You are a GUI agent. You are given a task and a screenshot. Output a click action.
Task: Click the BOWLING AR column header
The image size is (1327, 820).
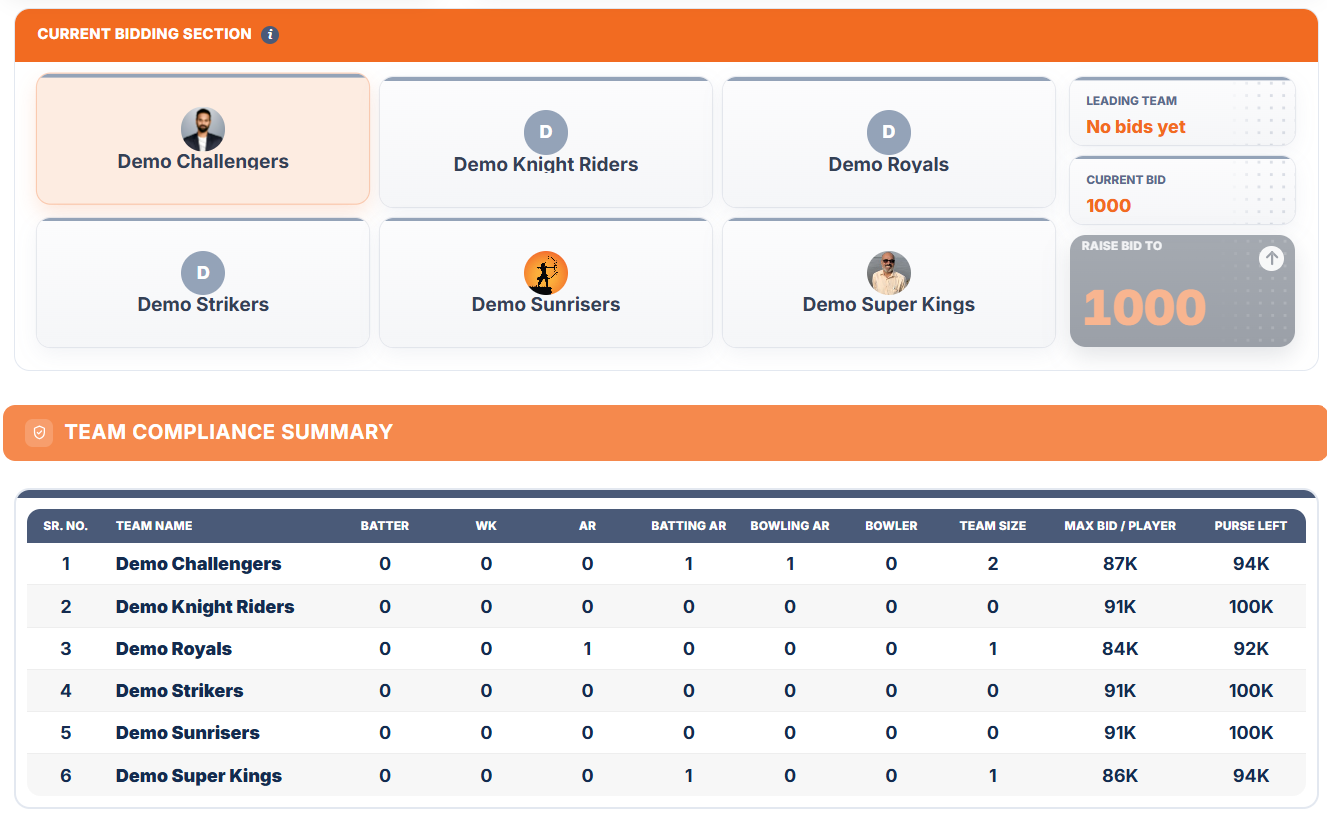pyautogui.click(x=790, y=526)
